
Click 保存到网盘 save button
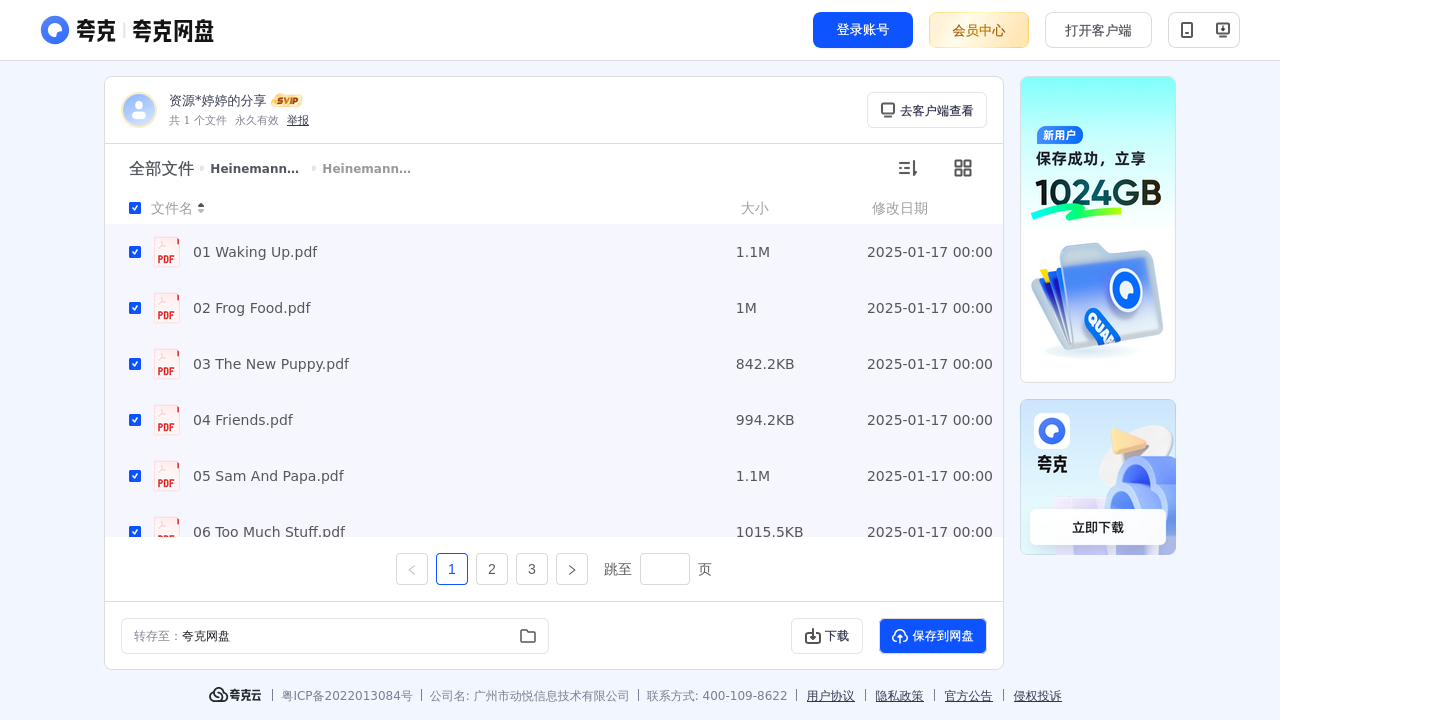pos(933,636)
